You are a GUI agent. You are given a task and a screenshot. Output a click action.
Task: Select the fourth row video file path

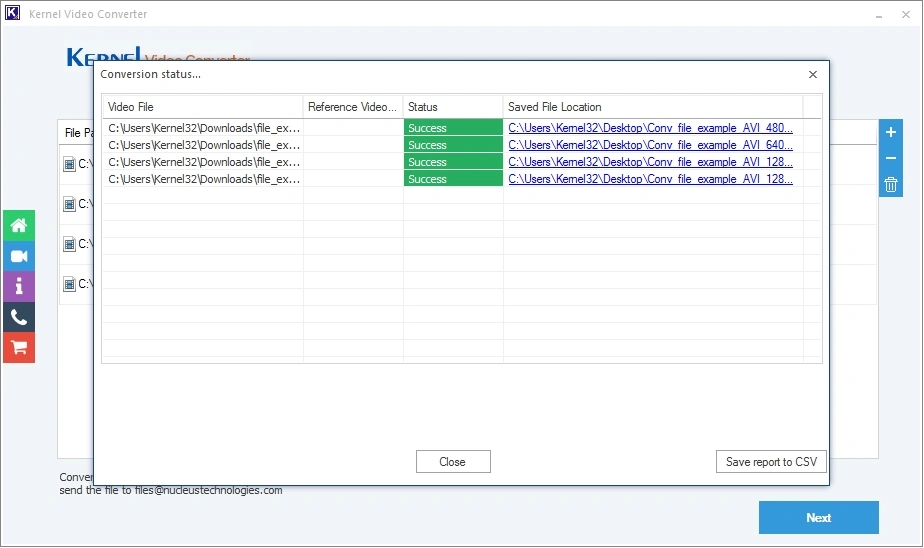204,179
